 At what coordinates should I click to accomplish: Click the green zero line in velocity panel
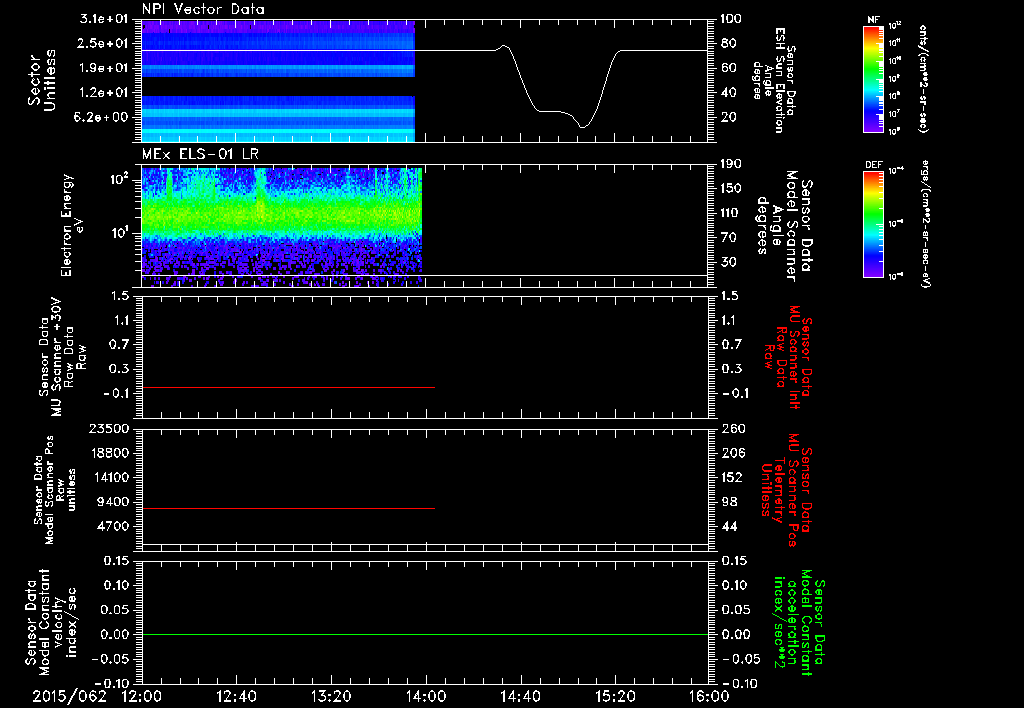[x=424, y=634]
